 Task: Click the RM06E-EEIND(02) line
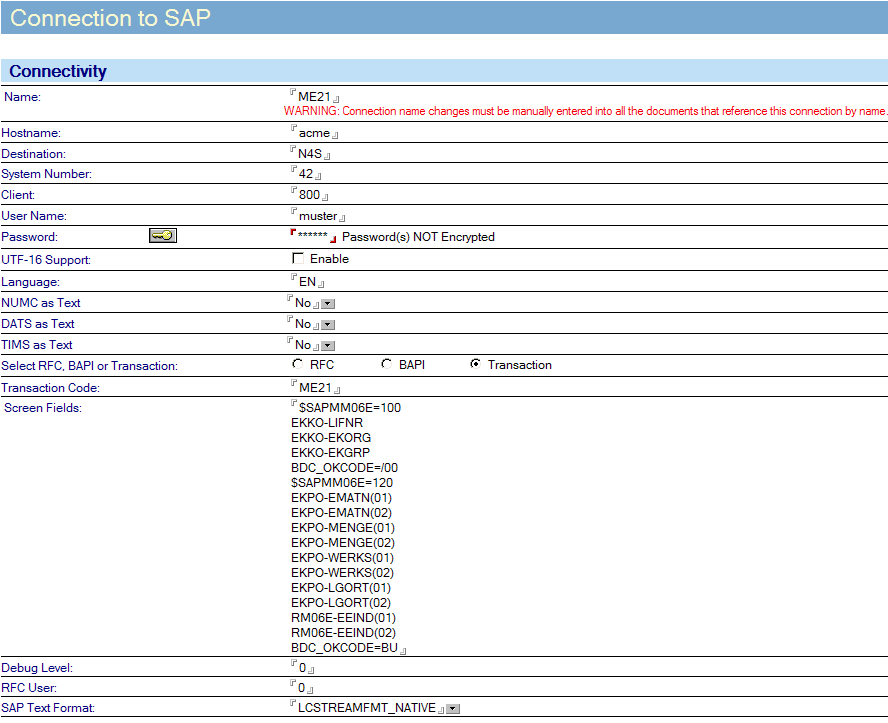[x=343, y=633]
